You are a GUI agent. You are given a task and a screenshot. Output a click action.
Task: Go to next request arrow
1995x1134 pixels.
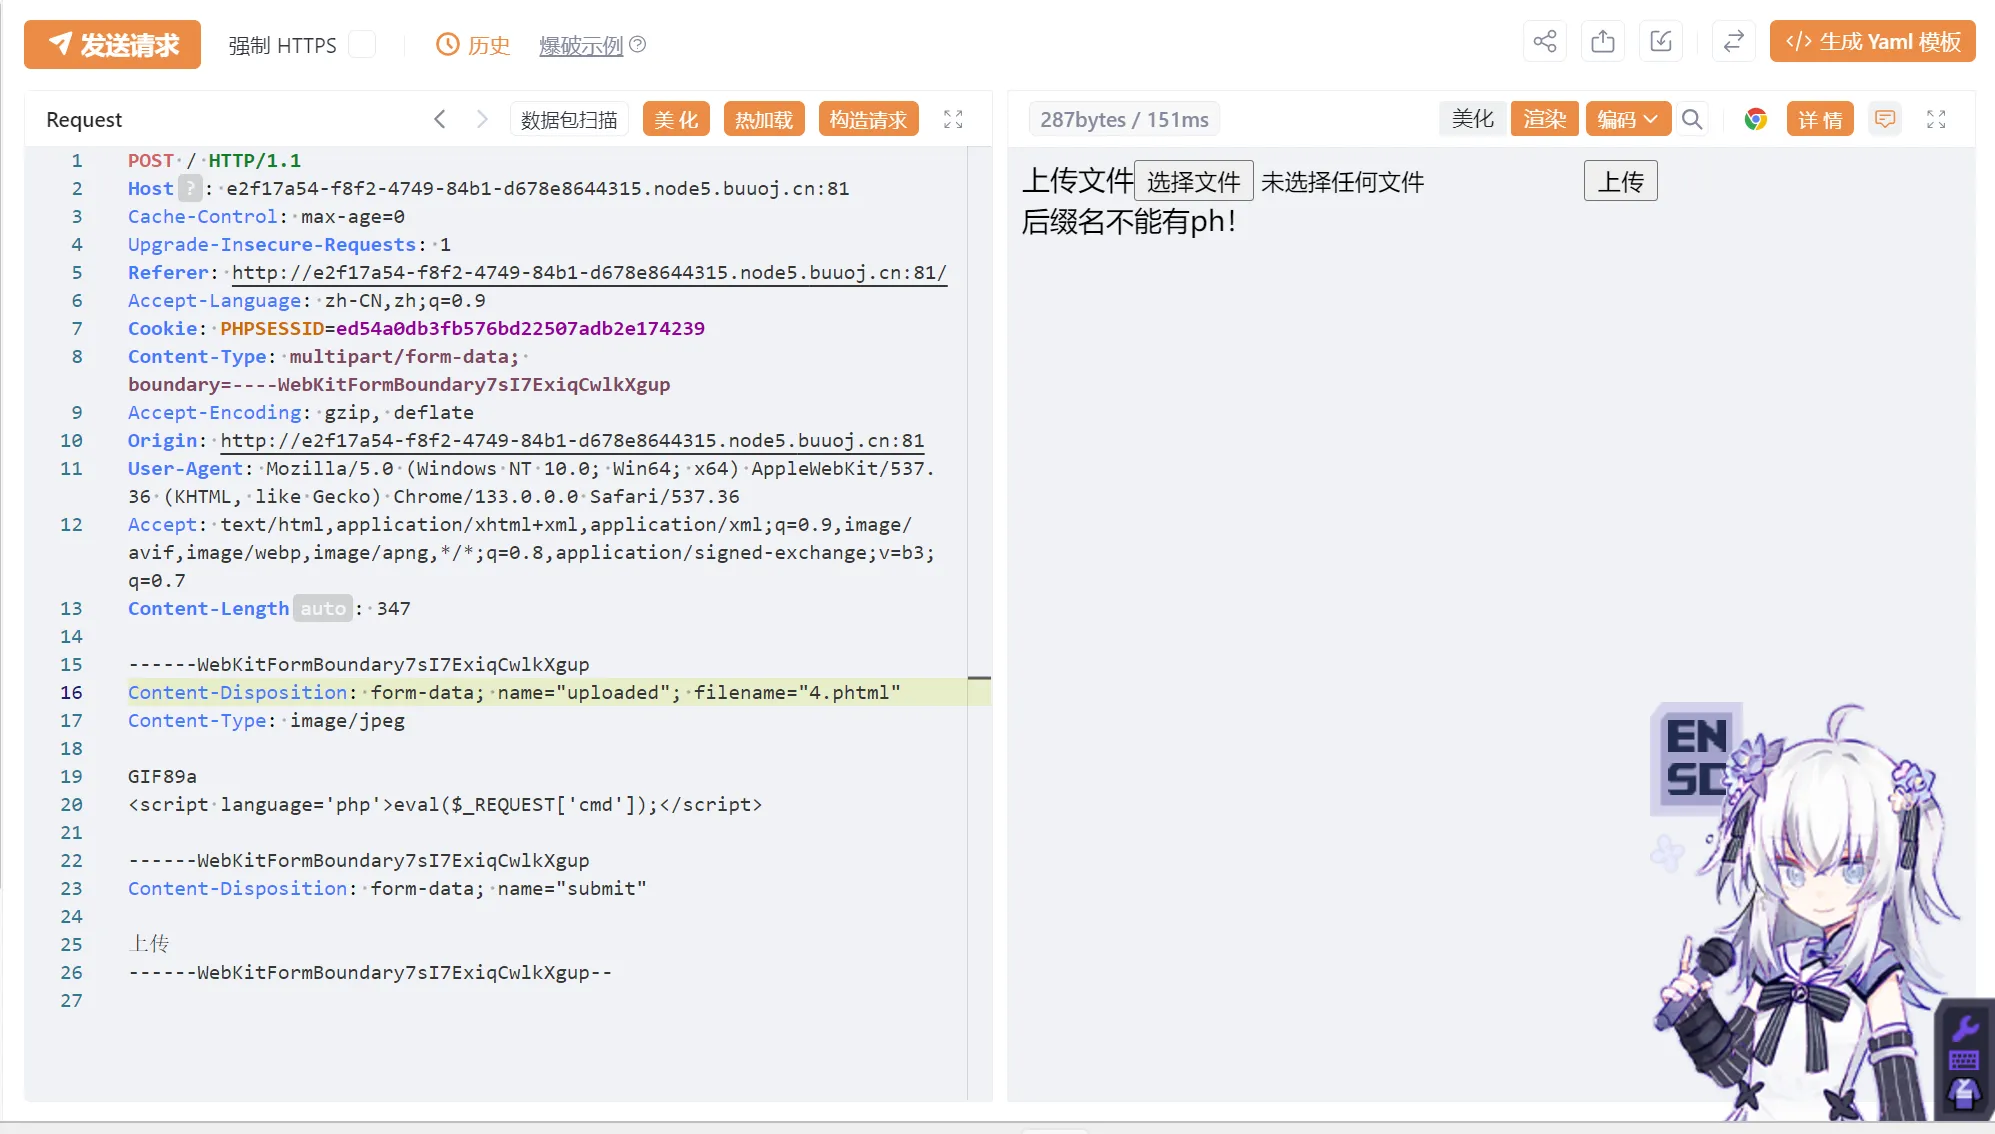pyautogui.click(x=482, y=119)
